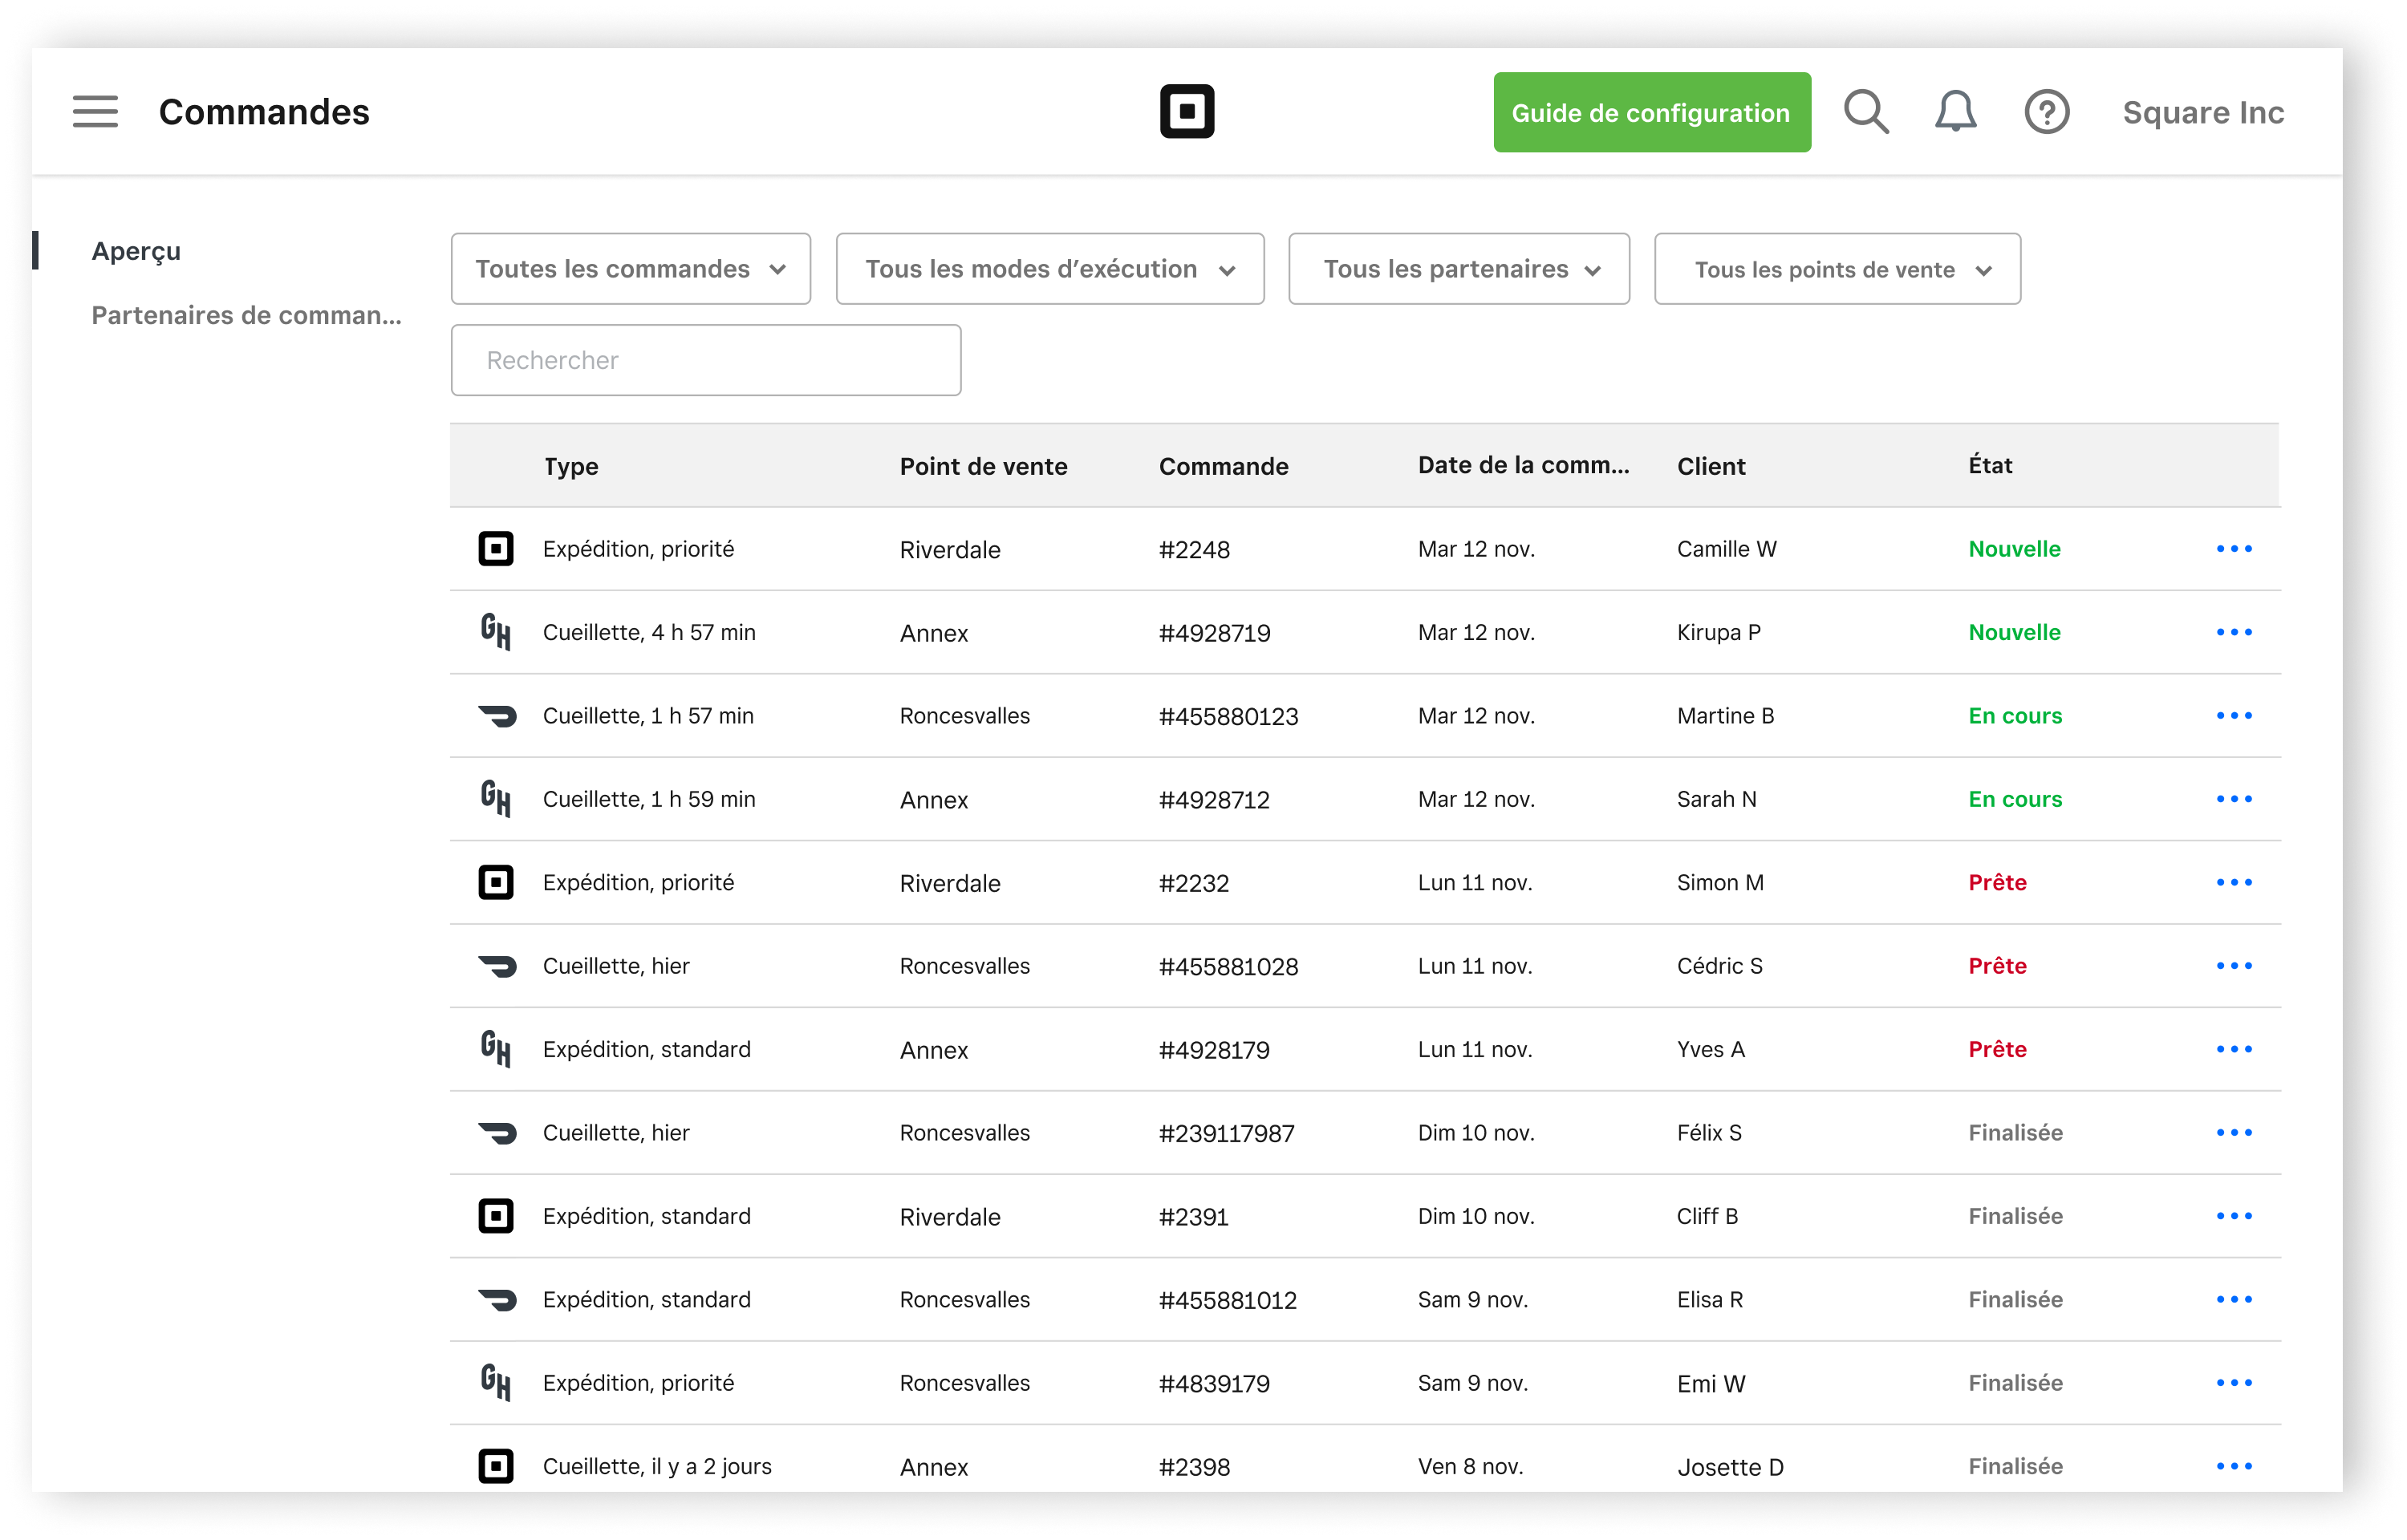Expand the Toutes les commandes dropdown
Image resolution: width=2407 pixels, height=1540 pixels.
(x=630, y=269)
